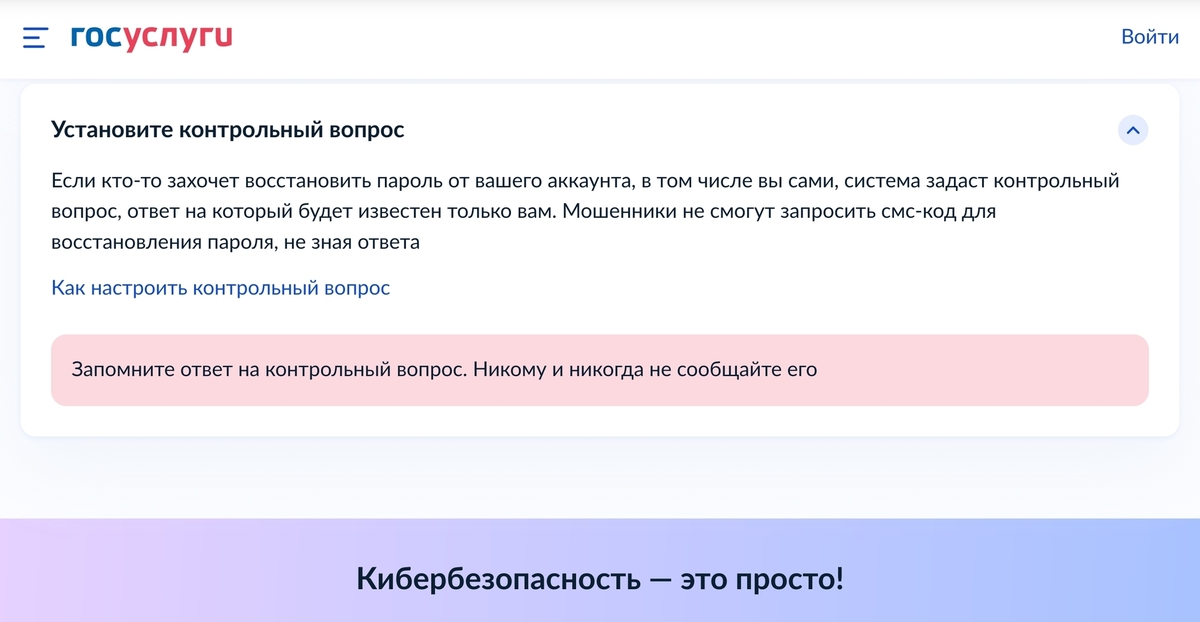Click the Войти login link
This screenshot has height=622, width=1200.
click(1150, 37)
